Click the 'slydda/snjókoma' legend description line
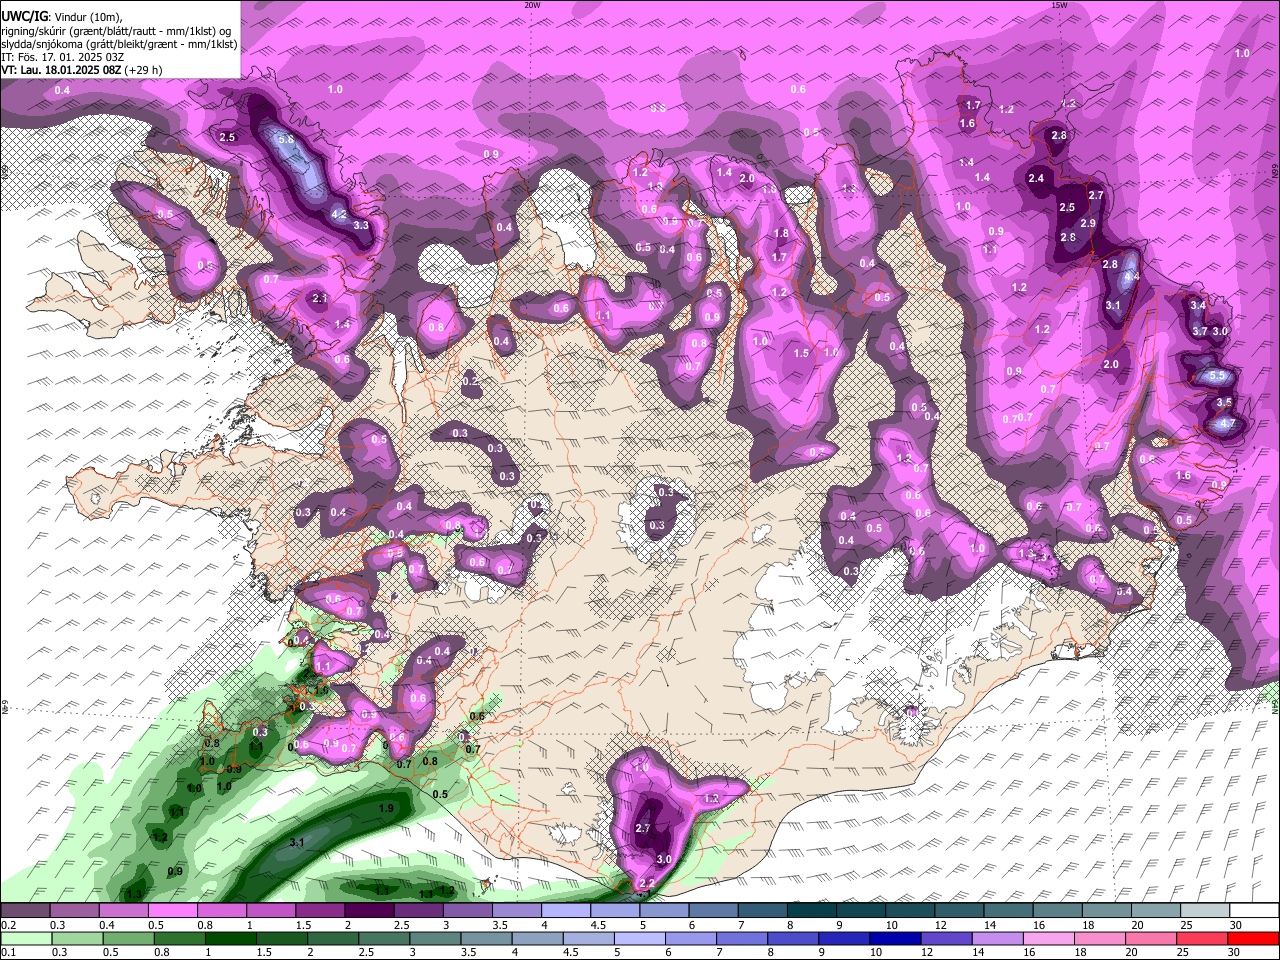The image size is (1280, 960). (119, 44)
